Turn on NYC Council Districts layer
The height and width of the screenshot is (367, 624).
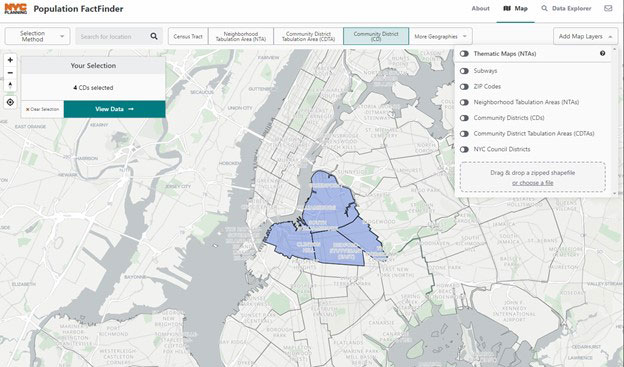tap(464, 149)
